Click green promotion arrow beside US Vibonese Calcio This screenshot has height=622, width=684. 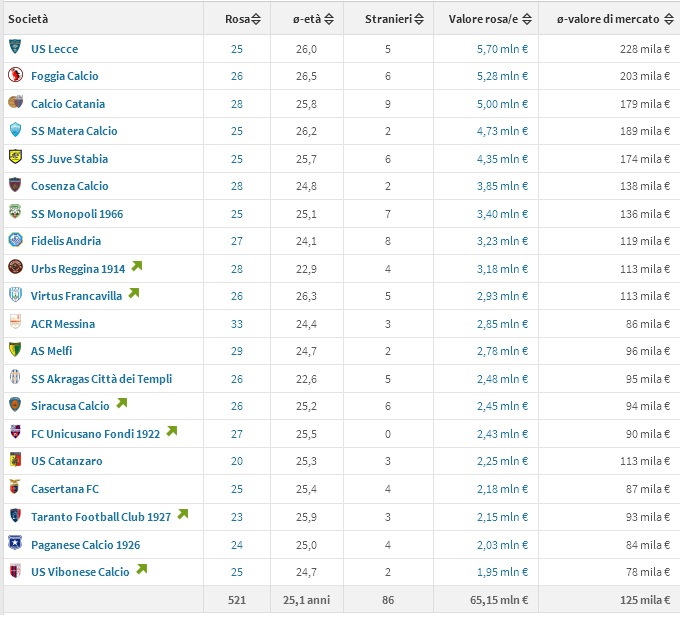click(x=142, y=570)
